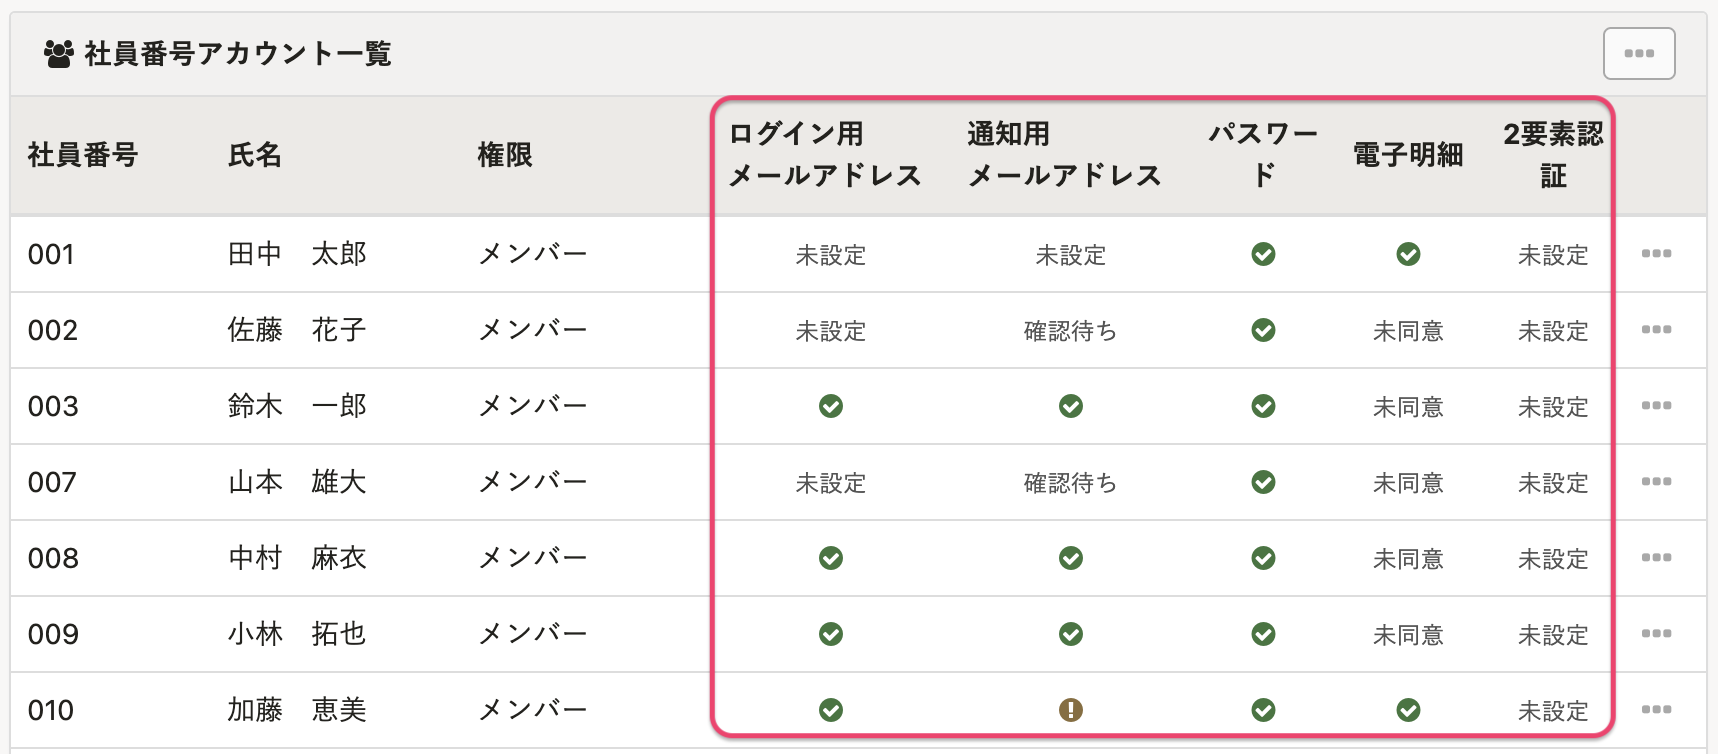Click 2要素認証 未設定 for 小林 拓也
This screenshot has width=1718, height=754.
(x=1552, y=635)
